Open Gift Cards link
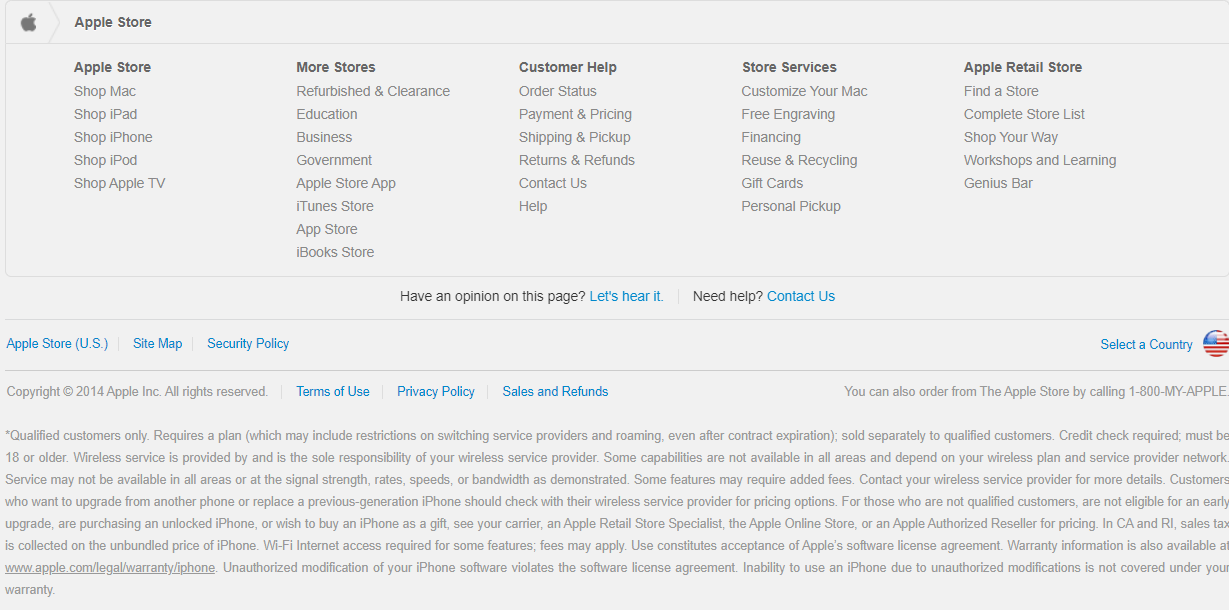The image size is (1229, 610). tap(772, 183)
